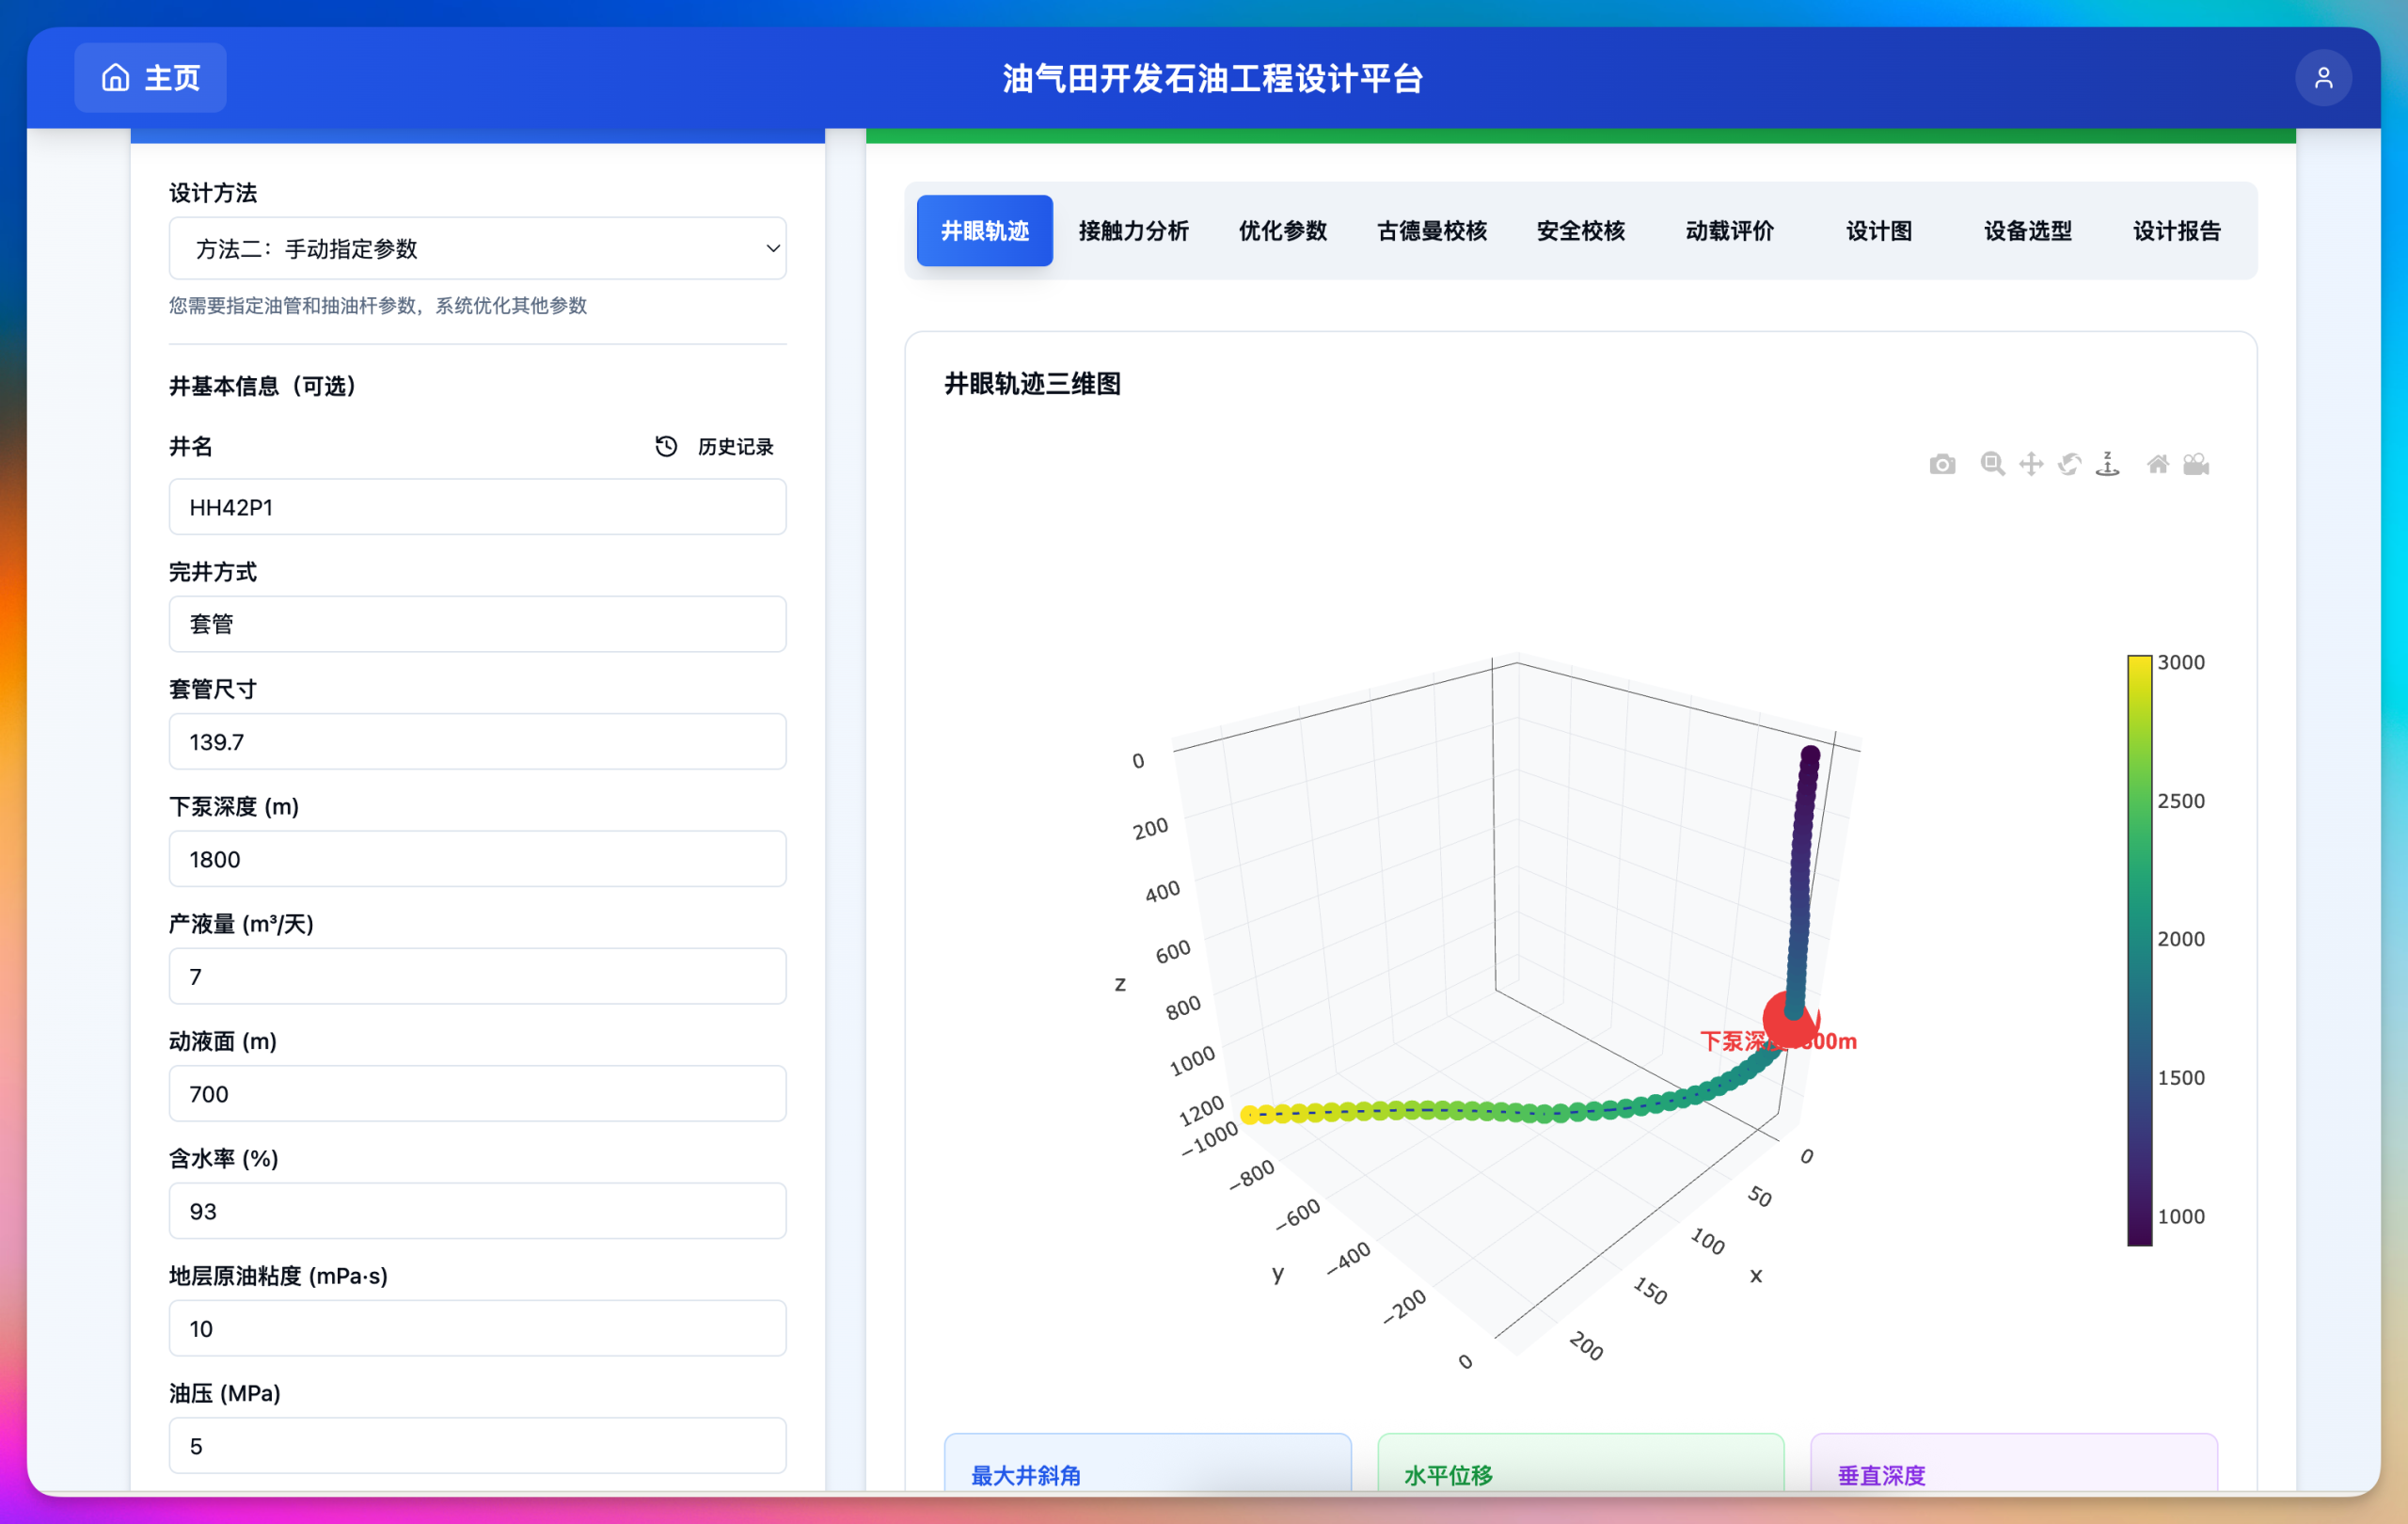Reset camera to default home view
The width and height of the screenshot is (2408, 1524).
tap(2158, 464)
